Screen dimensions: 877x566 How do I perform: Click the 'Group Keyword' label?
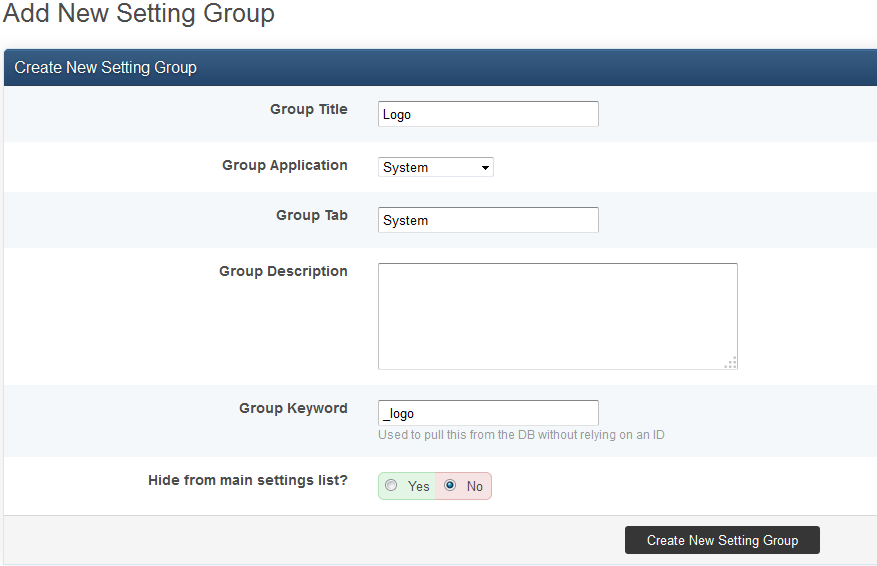pos(293,408)
